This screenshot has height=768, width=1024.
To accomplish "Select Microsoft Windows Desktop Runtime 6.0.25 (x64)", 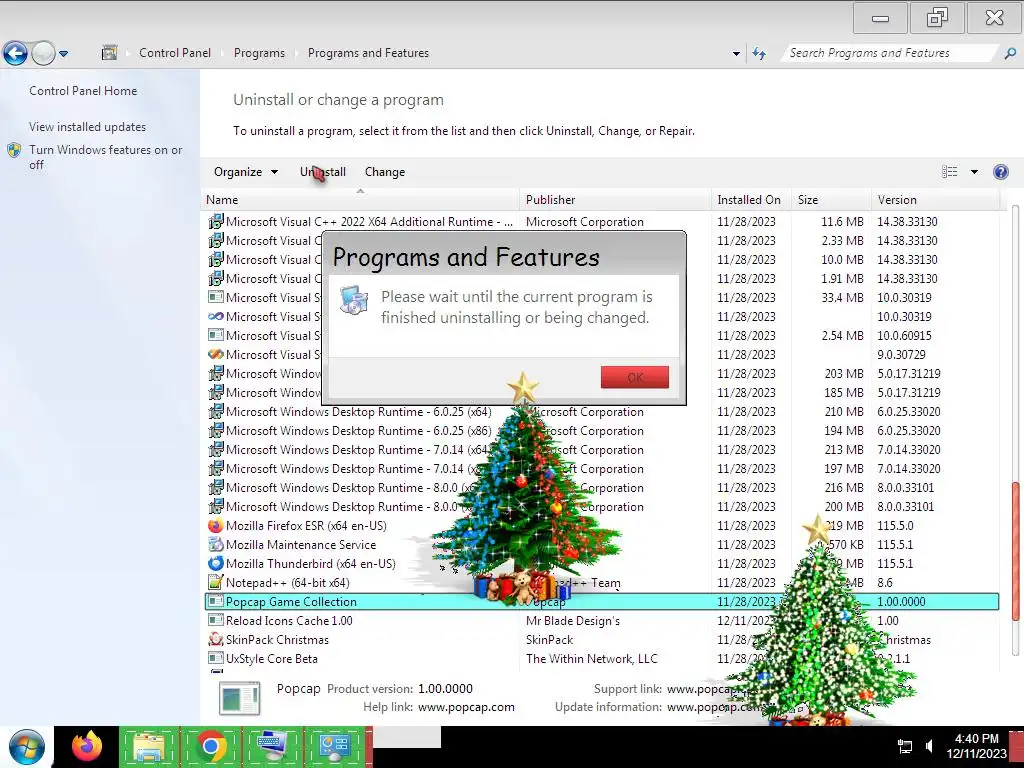I will pos(602,412).
